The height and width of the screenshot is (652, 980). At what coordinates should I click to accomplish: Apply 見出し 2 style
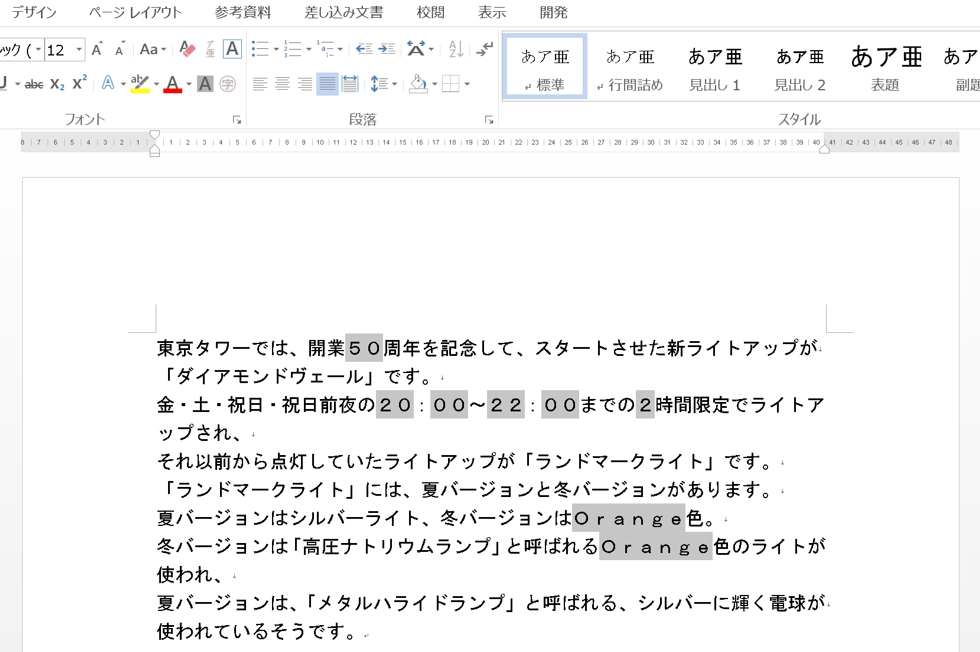(800, 67)
